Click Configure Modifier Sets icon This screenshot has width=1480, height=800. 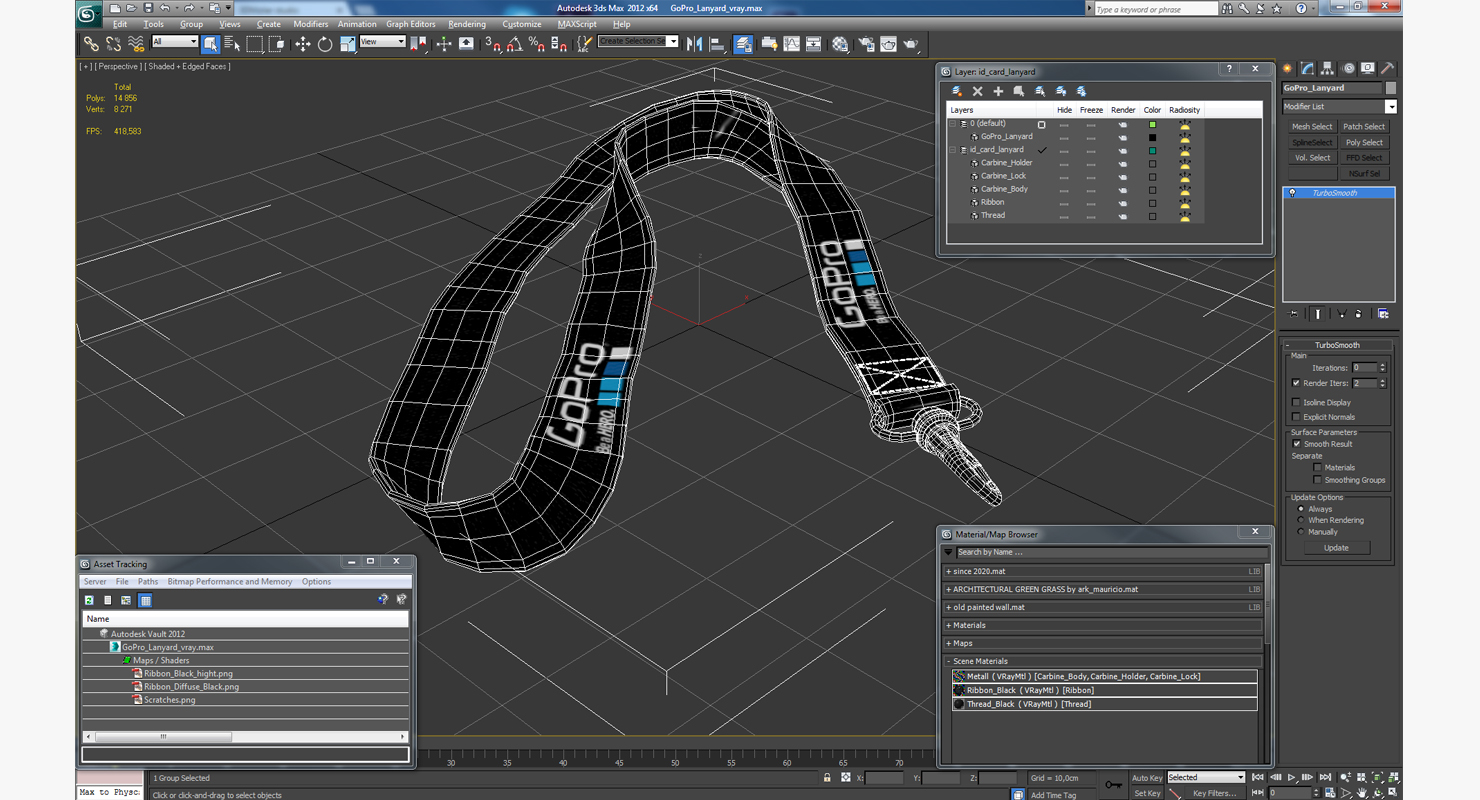pyautogui.click(x=1383, y=314)
